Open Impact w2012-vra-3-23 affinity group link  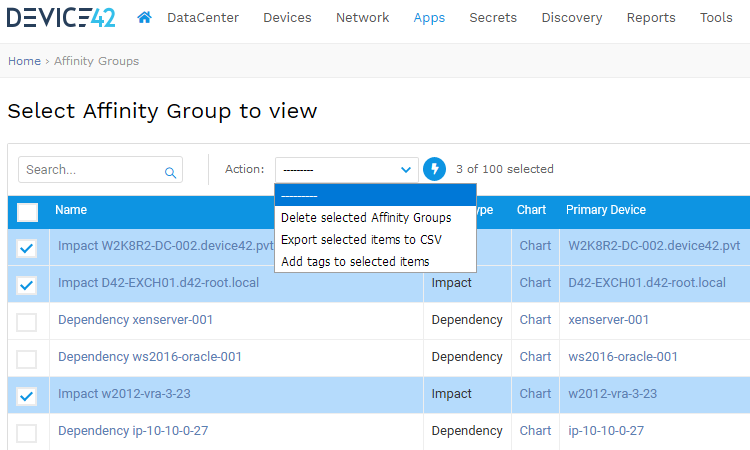(124, 394)
